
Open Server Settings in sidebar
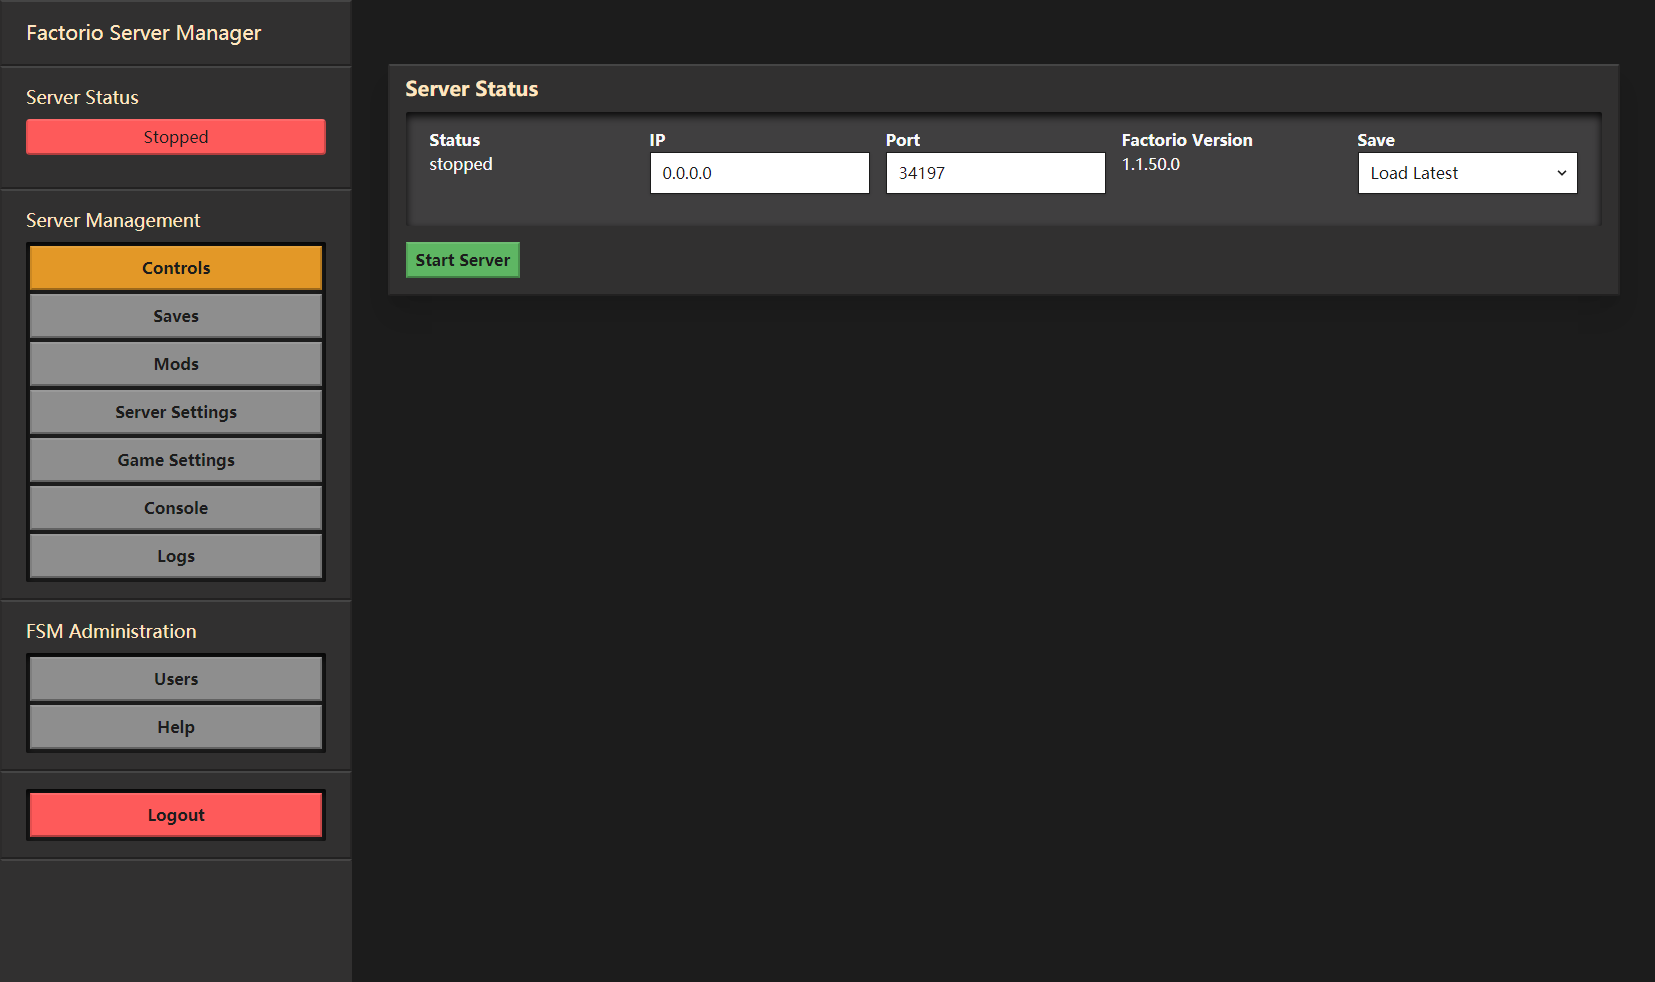pos(176,412)
